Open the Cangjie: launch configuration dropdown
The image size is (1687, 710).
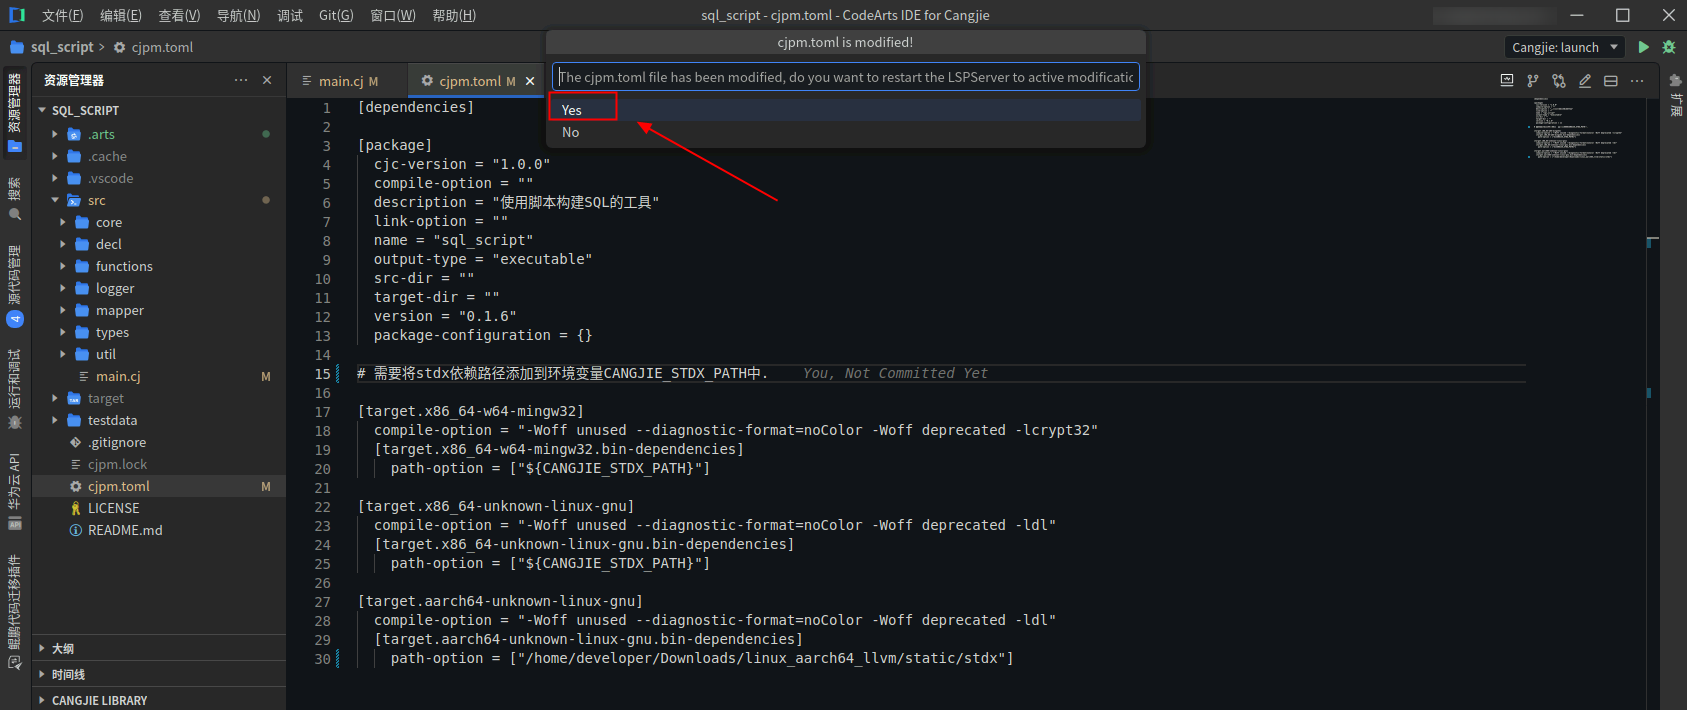(x=1565, y=47)
